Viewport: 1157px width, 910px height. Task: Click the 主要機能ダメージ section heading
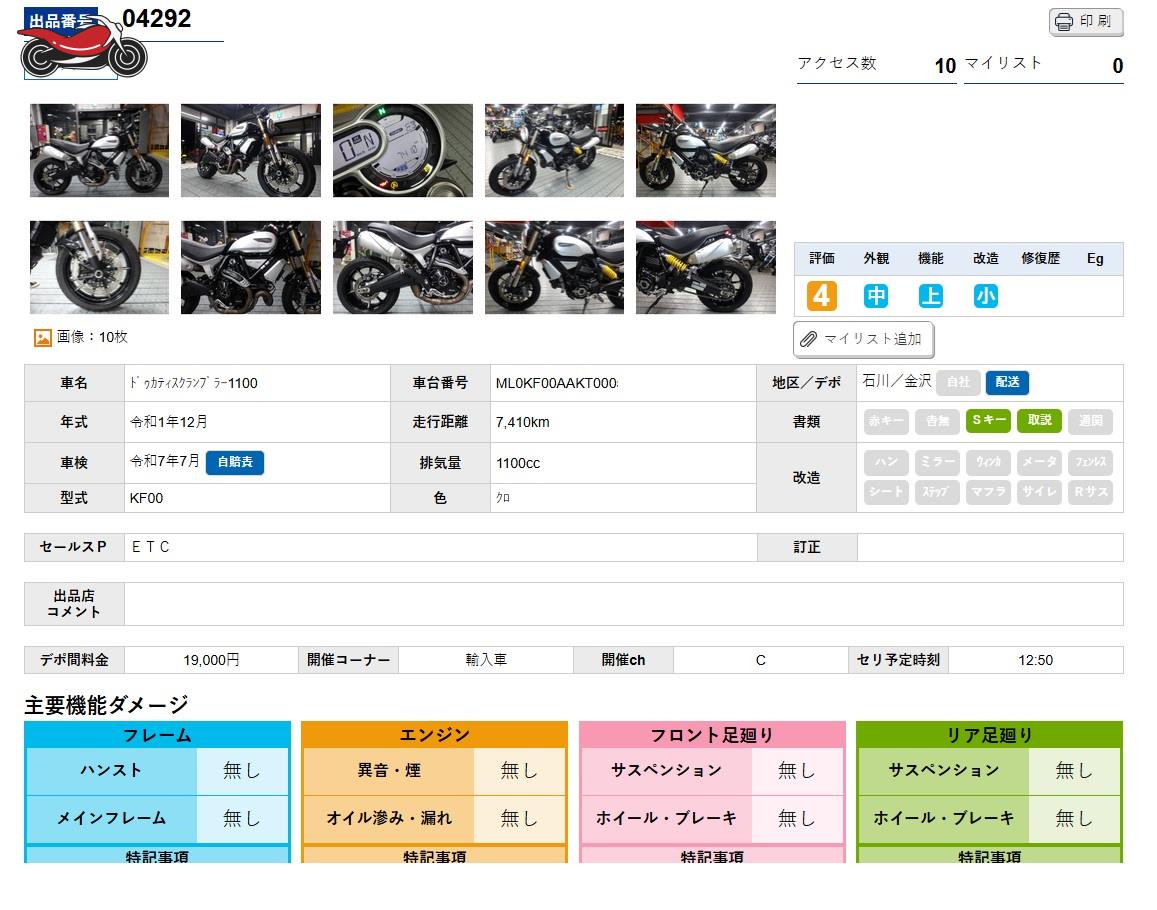106,705
